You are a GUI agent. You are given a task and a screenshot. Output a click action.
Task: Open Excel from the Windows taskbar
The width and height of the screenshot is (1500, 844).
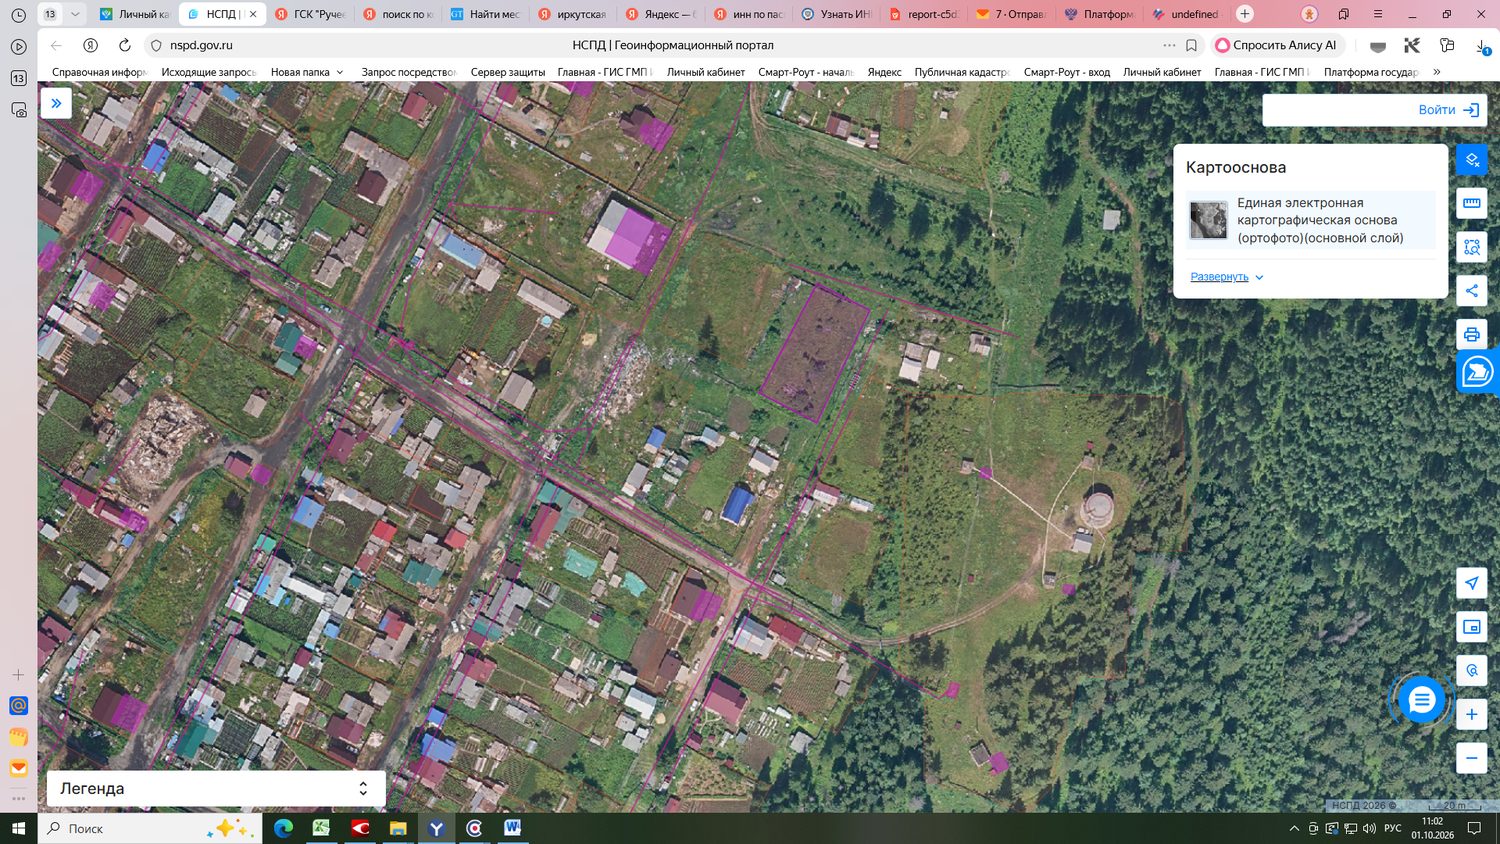(321, 828)
